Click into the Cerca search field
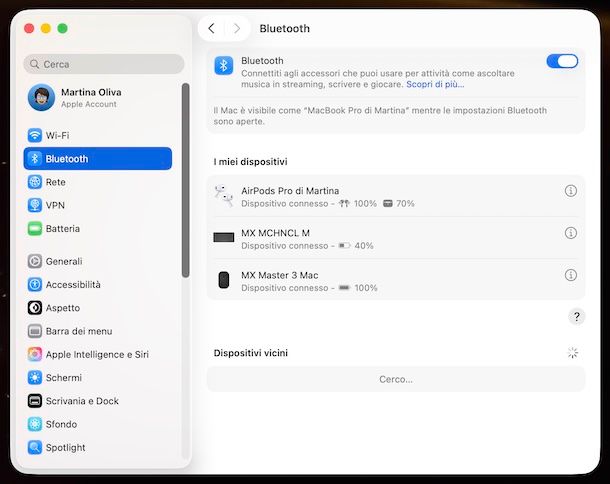Viewport: 610px width, 484px height. click(104, 64)
